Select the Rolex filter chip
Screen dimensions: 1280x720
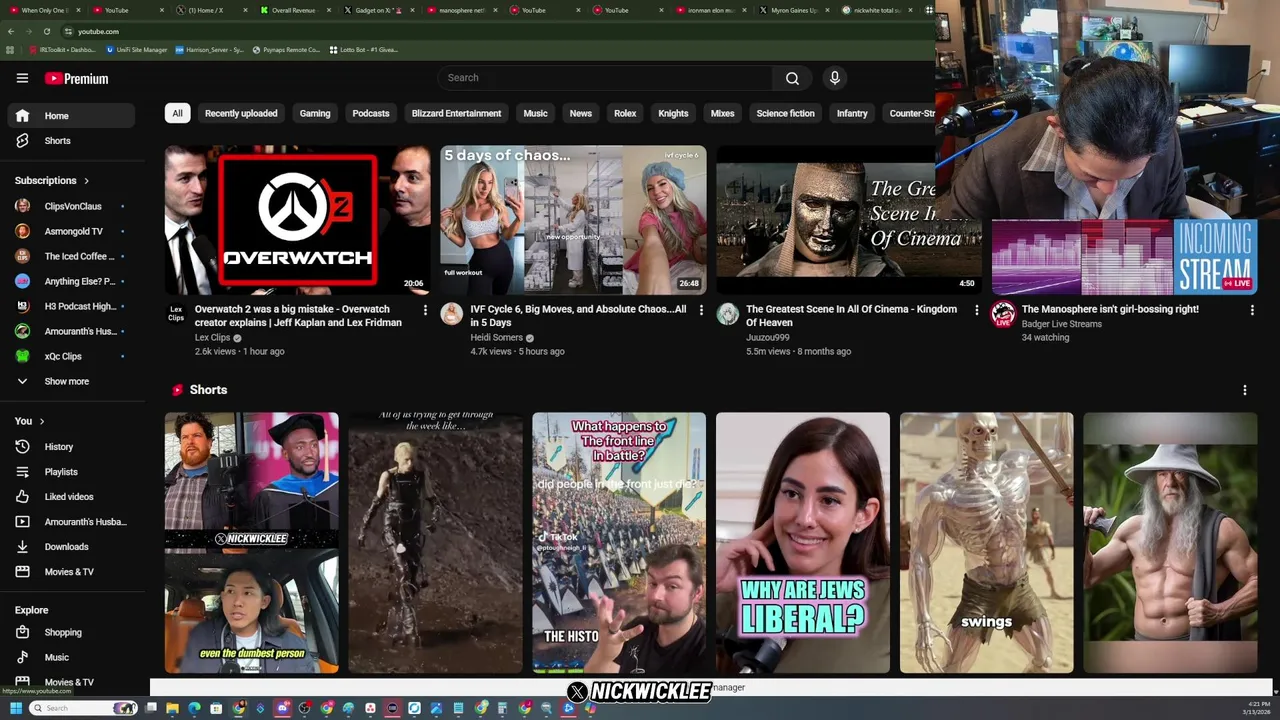(x=625, y=113)
